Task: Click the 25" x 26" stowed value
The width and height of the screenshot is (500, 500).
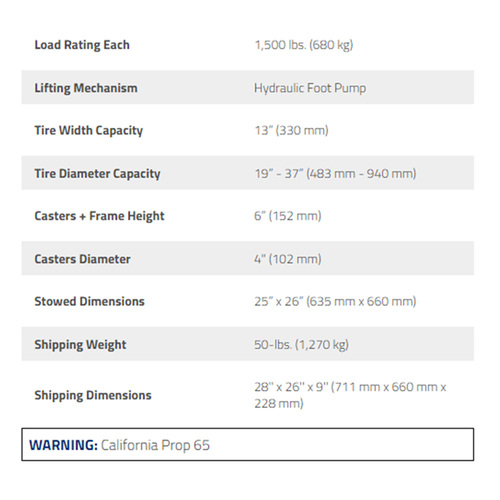Action: 335,301
